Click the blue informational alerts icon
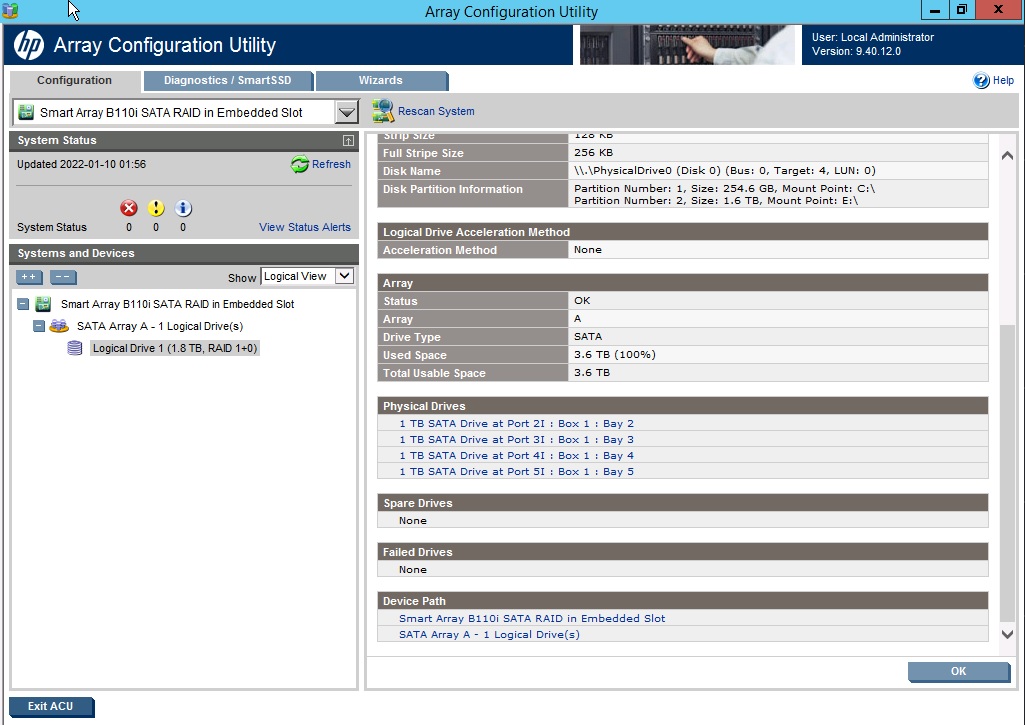Screen dimensions: 1025x725 tap(183, 208)
